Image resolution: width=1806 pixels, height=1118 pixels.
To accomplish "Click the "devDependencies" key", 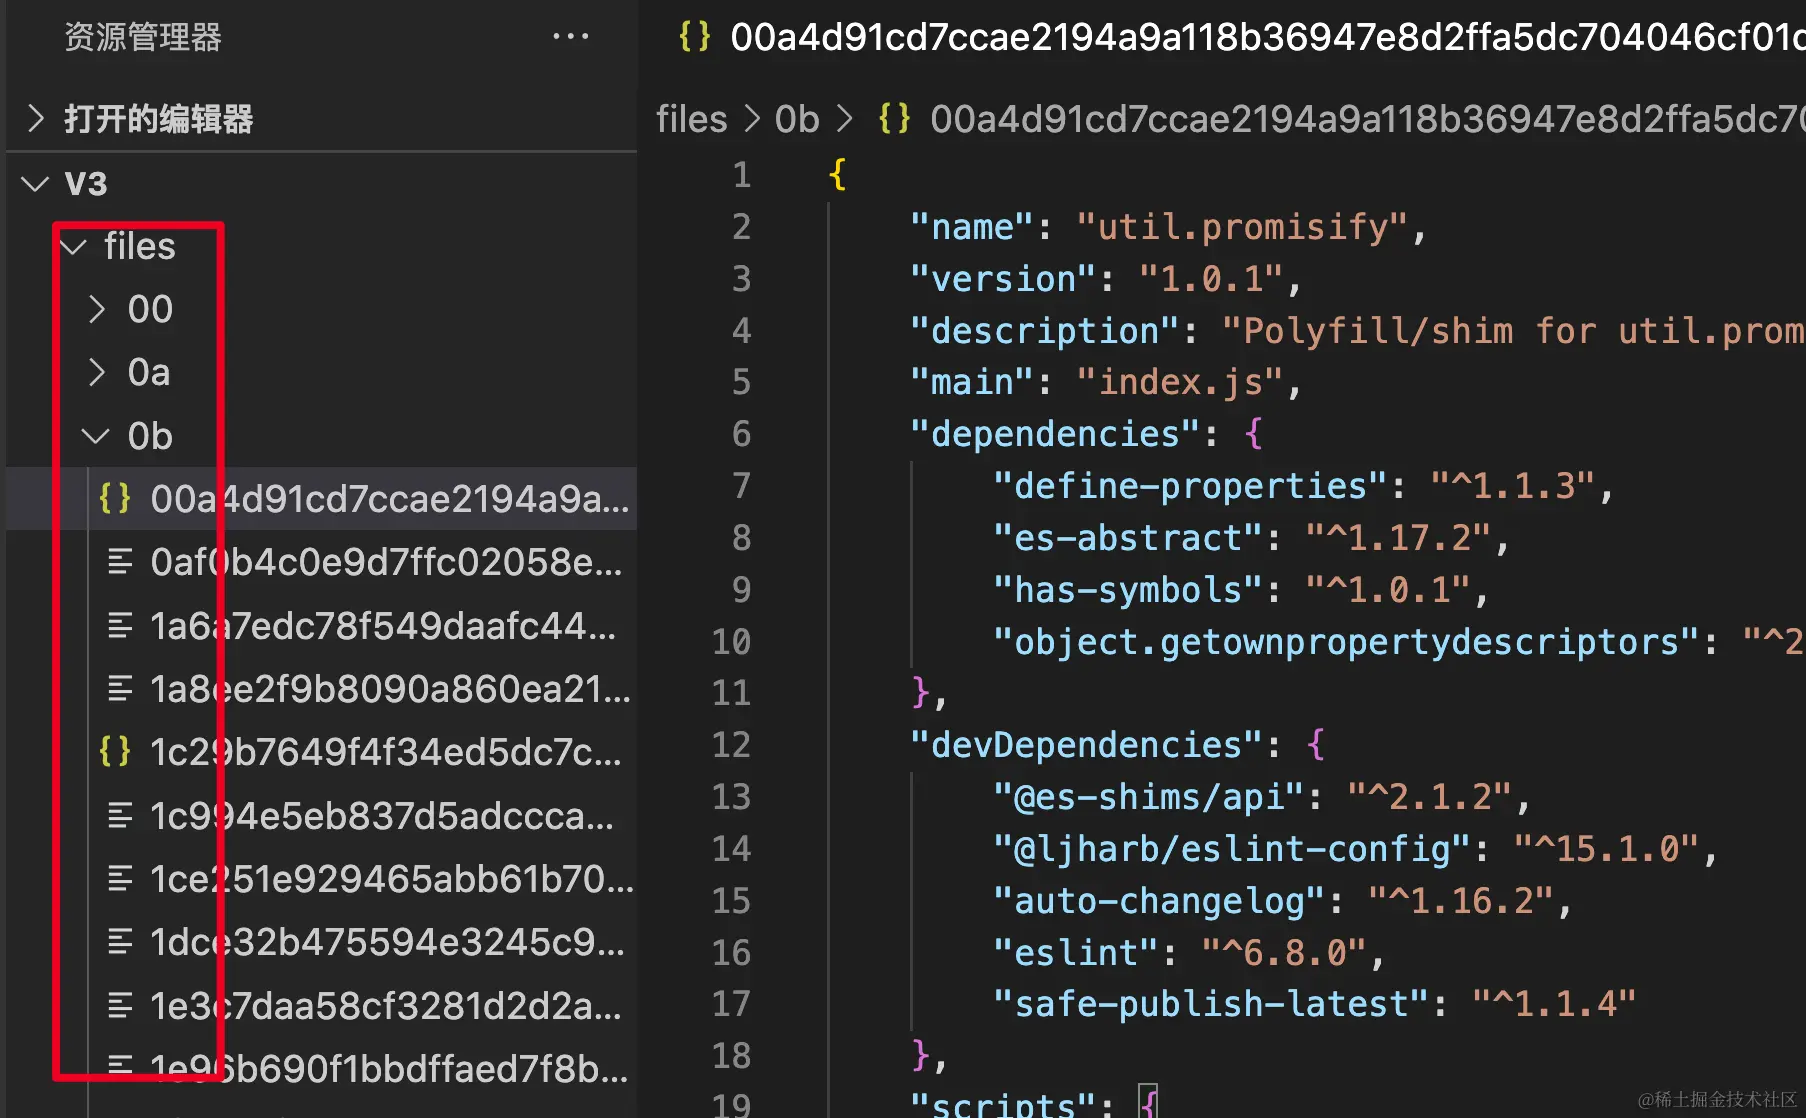I will tap(1085, 745).
